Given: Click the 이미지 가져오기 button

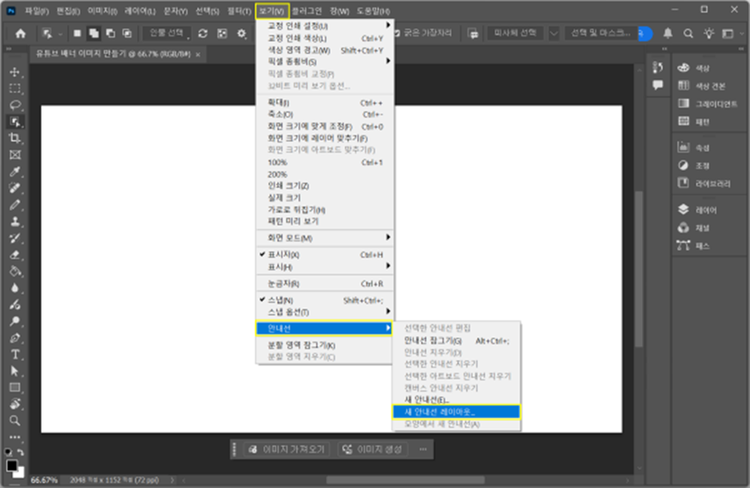Looking at the screenshot, I should pyautogui.click(x=287, y=449).
